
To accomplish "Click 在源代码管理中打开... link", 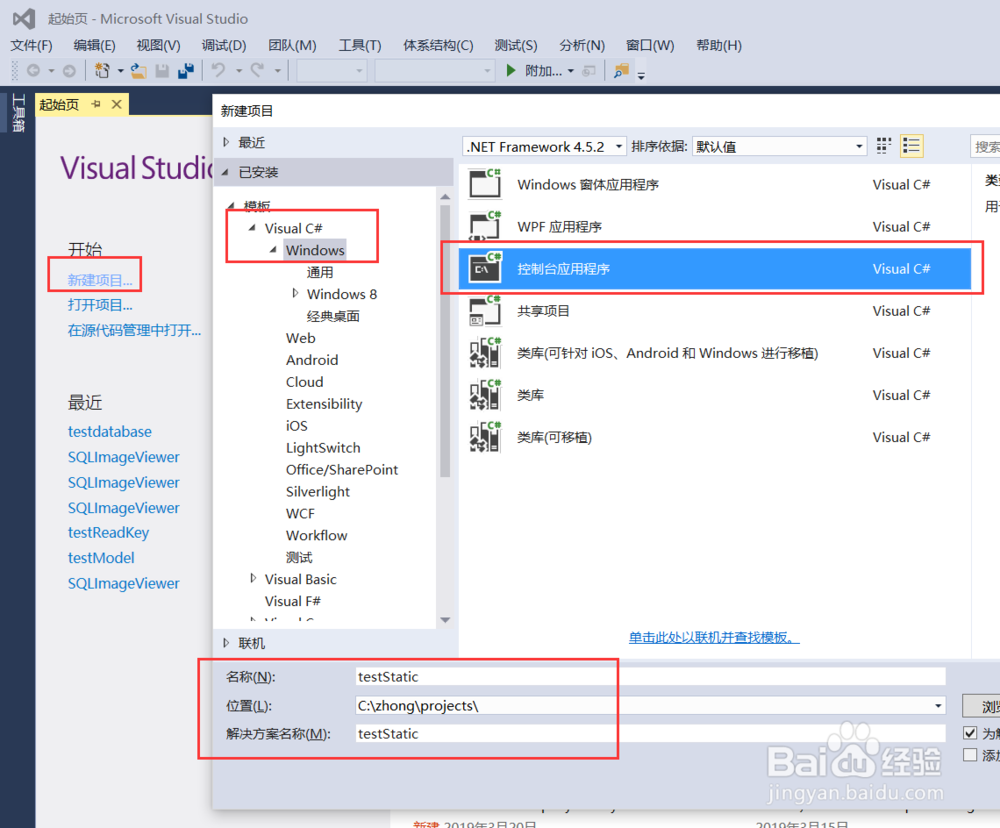I will coord(135,330).
